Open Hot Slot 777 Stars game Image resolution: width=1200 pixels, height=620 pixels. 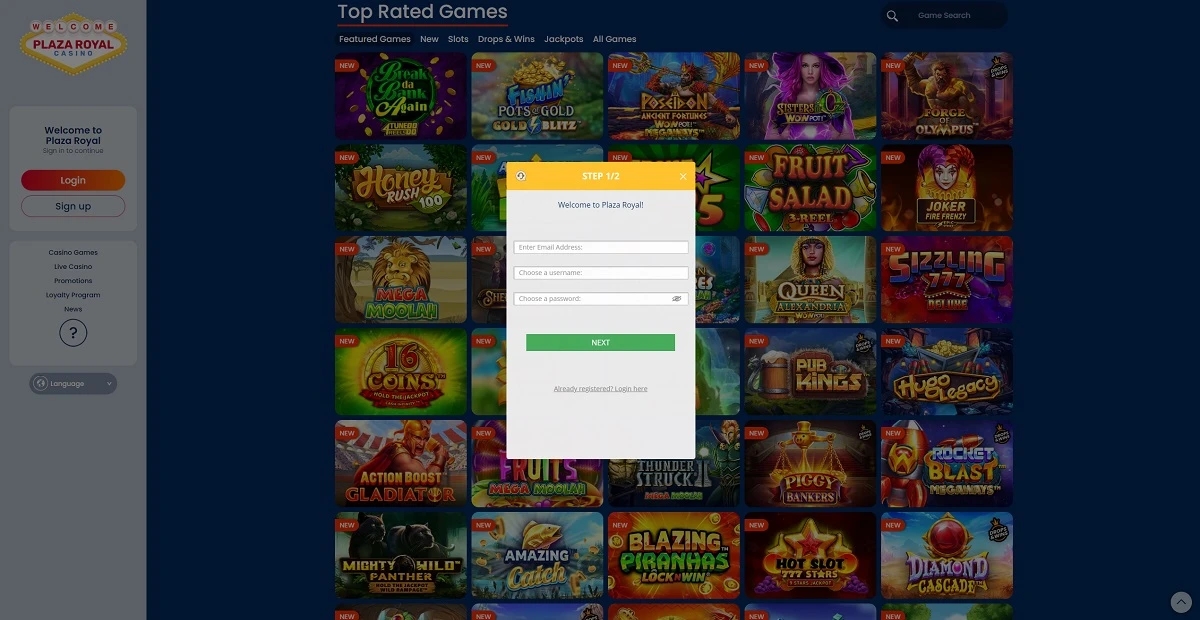pyautogui.click(x=810, y=555)
